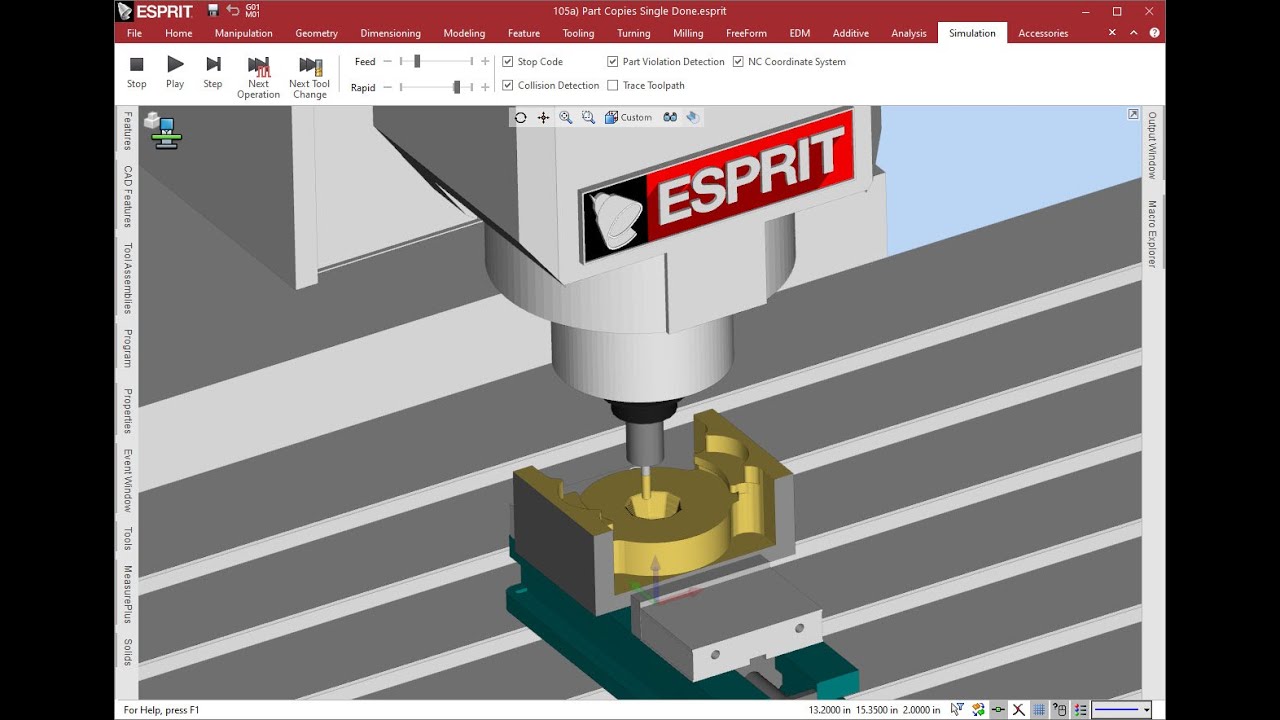Select the Rotate view tool

(x=521, y=117)
